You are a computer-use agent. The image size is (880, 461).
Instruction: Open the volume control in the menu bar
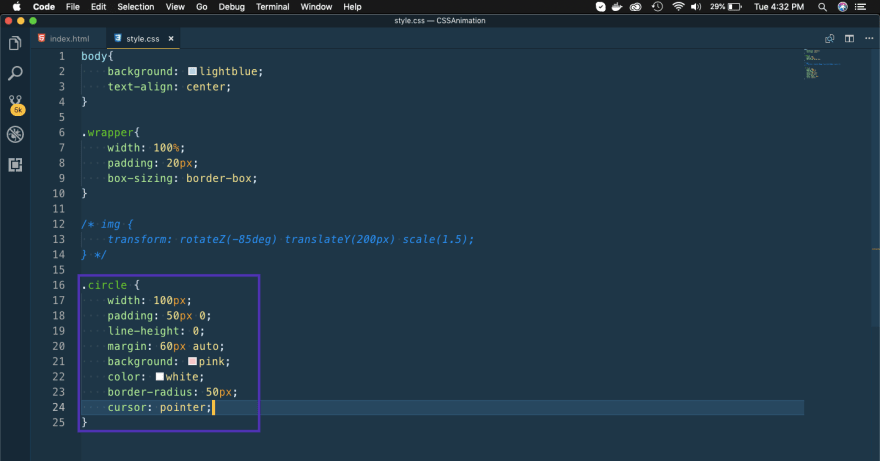pos(696,7)
